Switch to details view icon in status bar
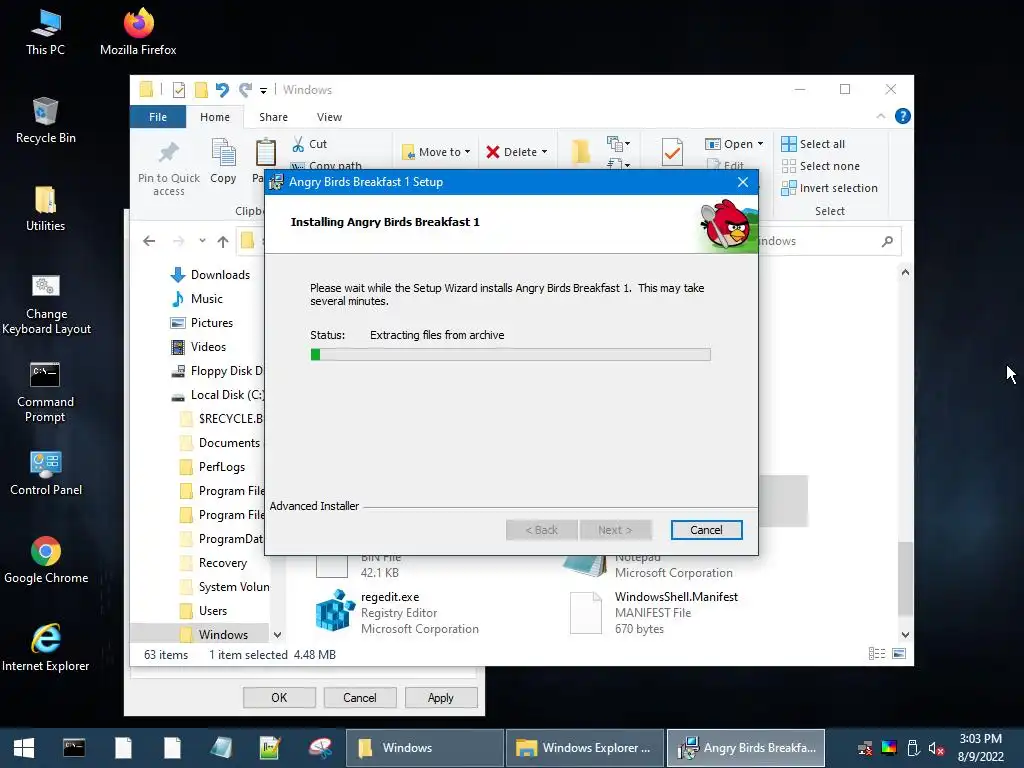1024x768 pixels. point(876,654)
